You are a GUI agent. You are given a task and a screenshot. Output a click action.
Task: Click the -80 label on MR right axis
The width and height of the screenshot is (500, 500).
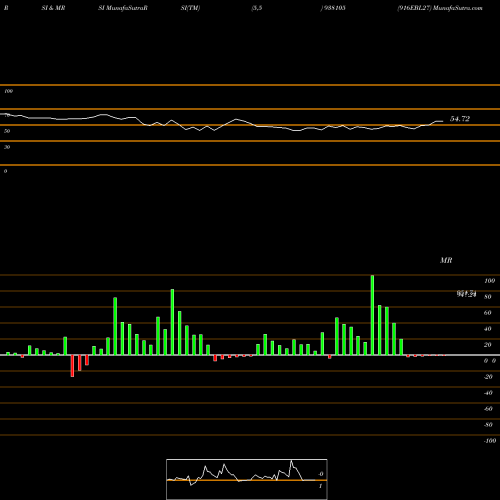[488, 425]
